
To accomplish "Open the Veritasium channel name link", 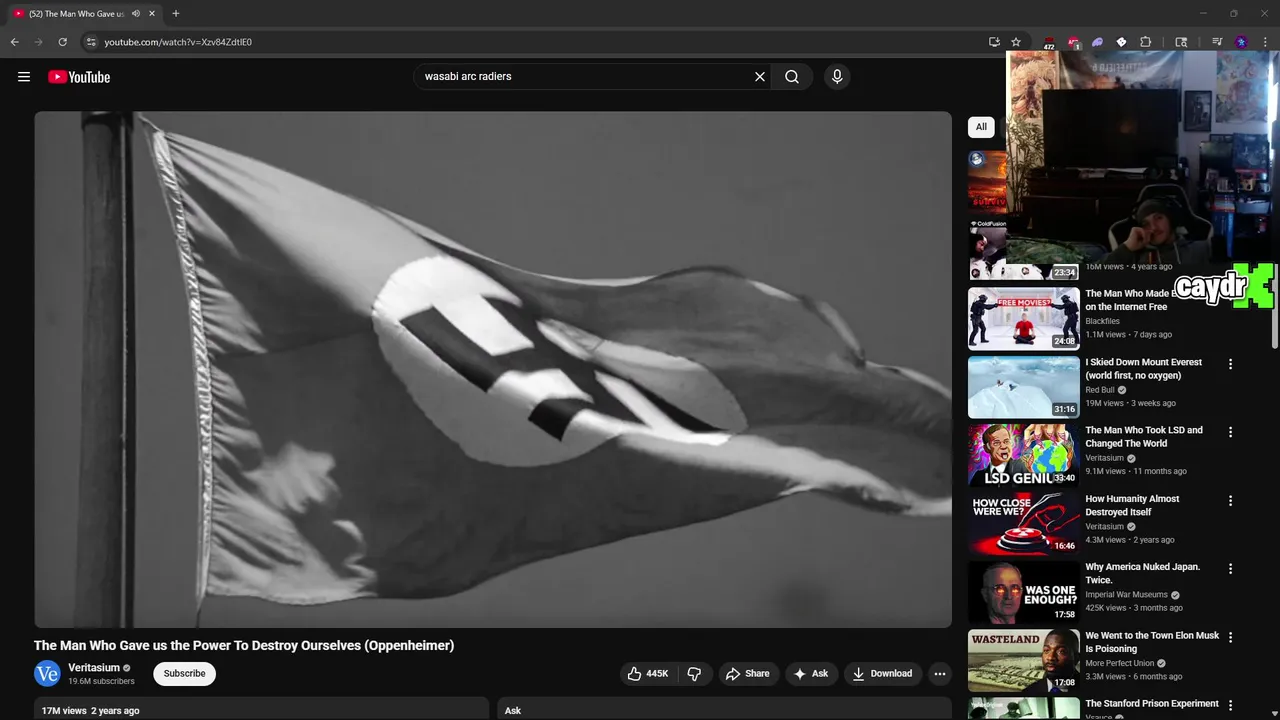I will [94, 668].
